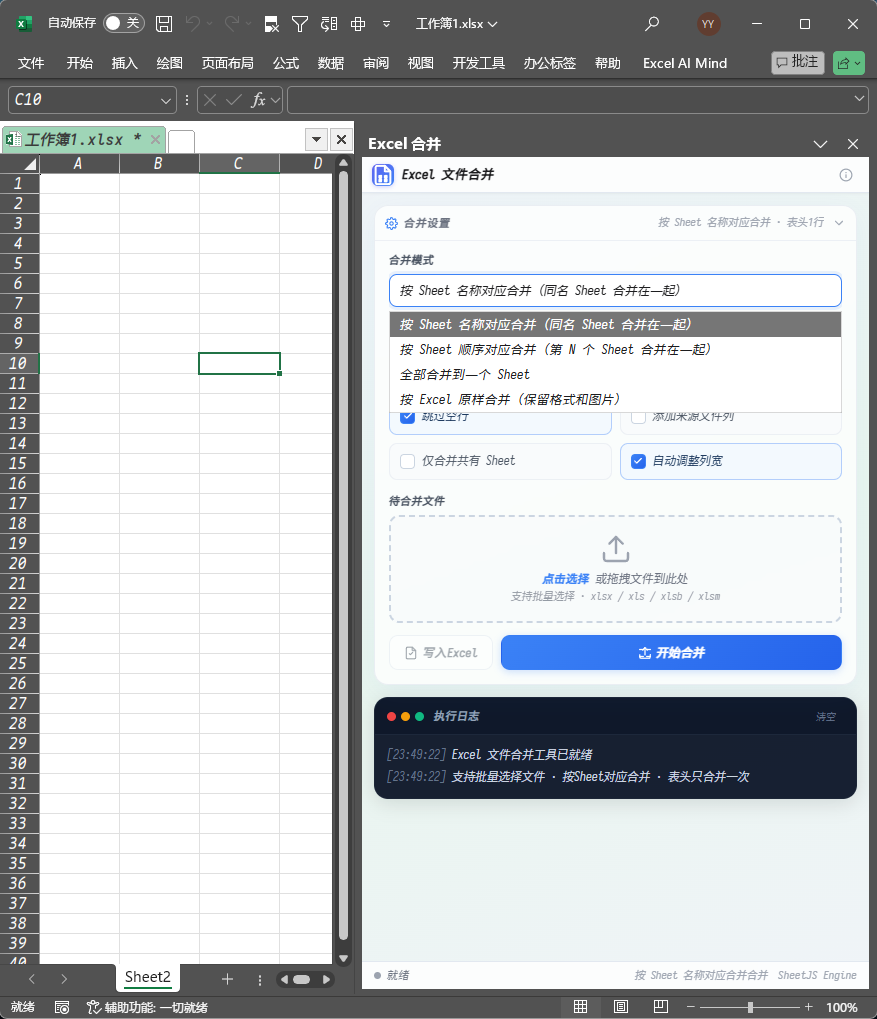
Task: Select row 10 header
Action: tap(18, 363)
